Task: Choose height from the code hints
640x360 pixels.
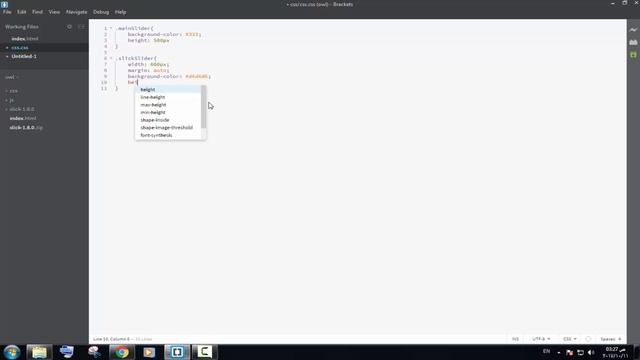Action: click(x=168, y=89)
